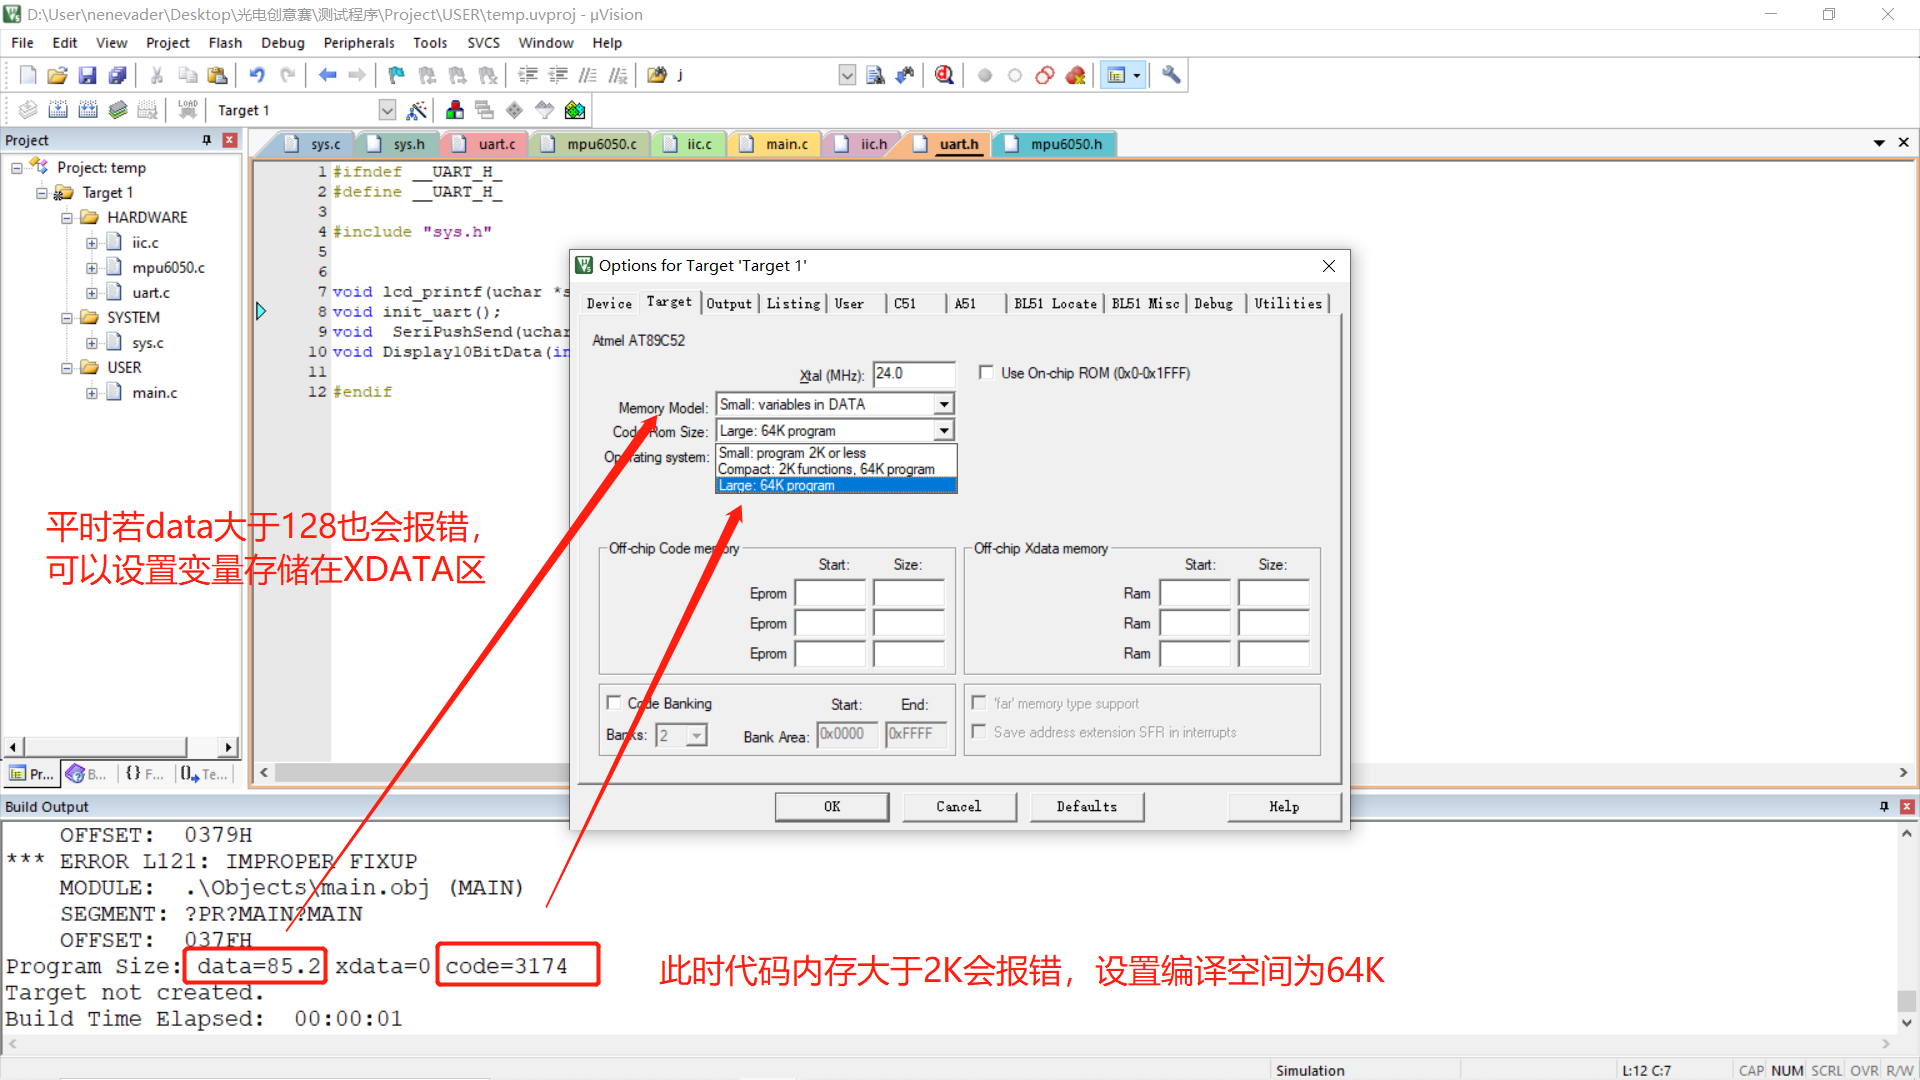
Task: Click the Cancel button in options dialog
Action: click(959, 806)
